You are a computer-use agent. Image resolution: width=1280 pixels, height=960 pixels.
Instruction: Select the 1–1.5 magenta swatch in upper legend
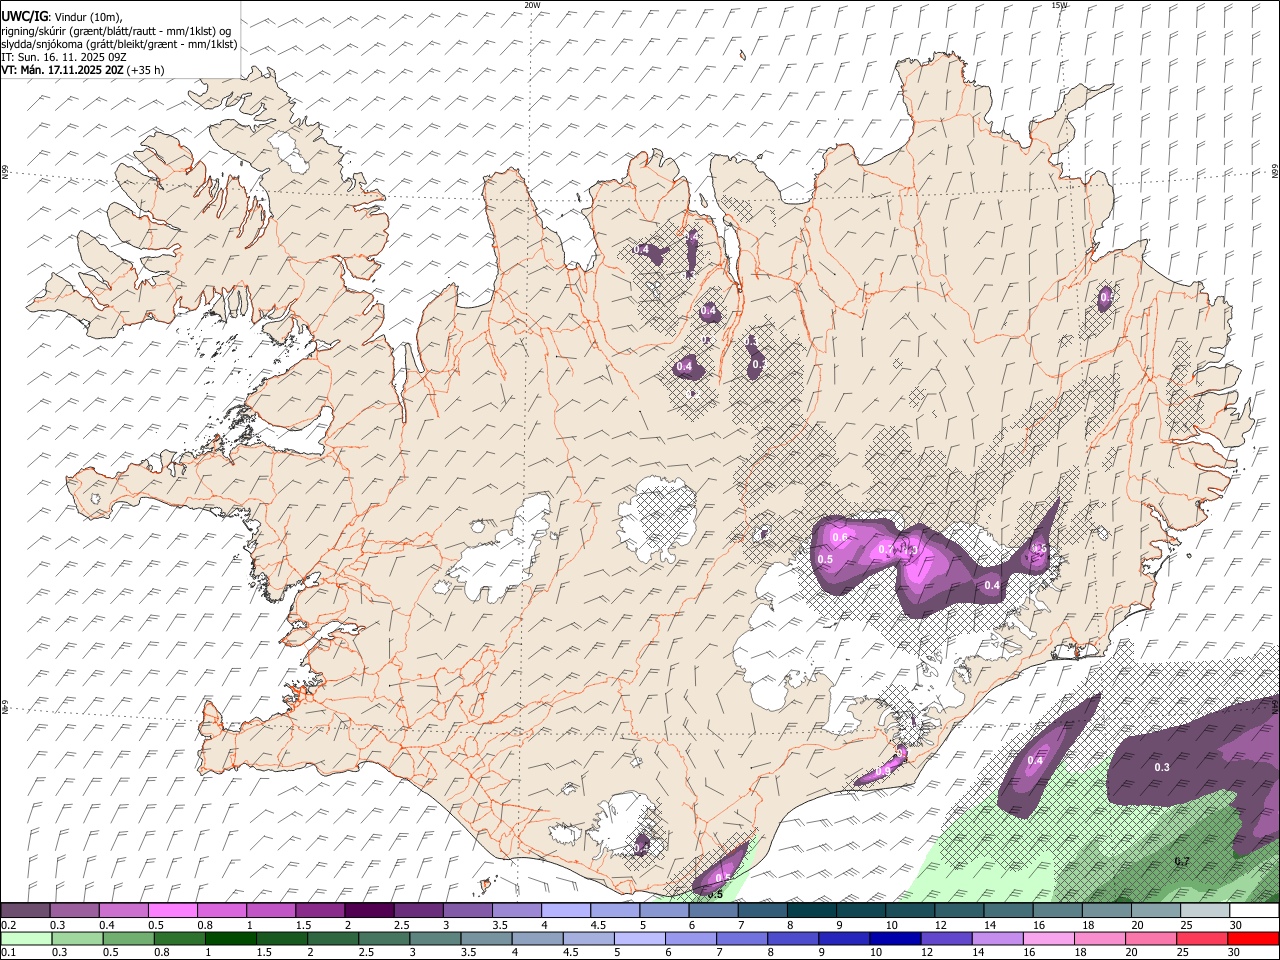pos(271,911)
